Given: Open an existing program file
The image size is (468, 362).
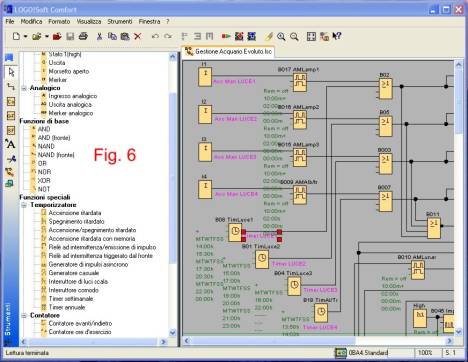Looking at the screenshot, I should click(36, 36).
